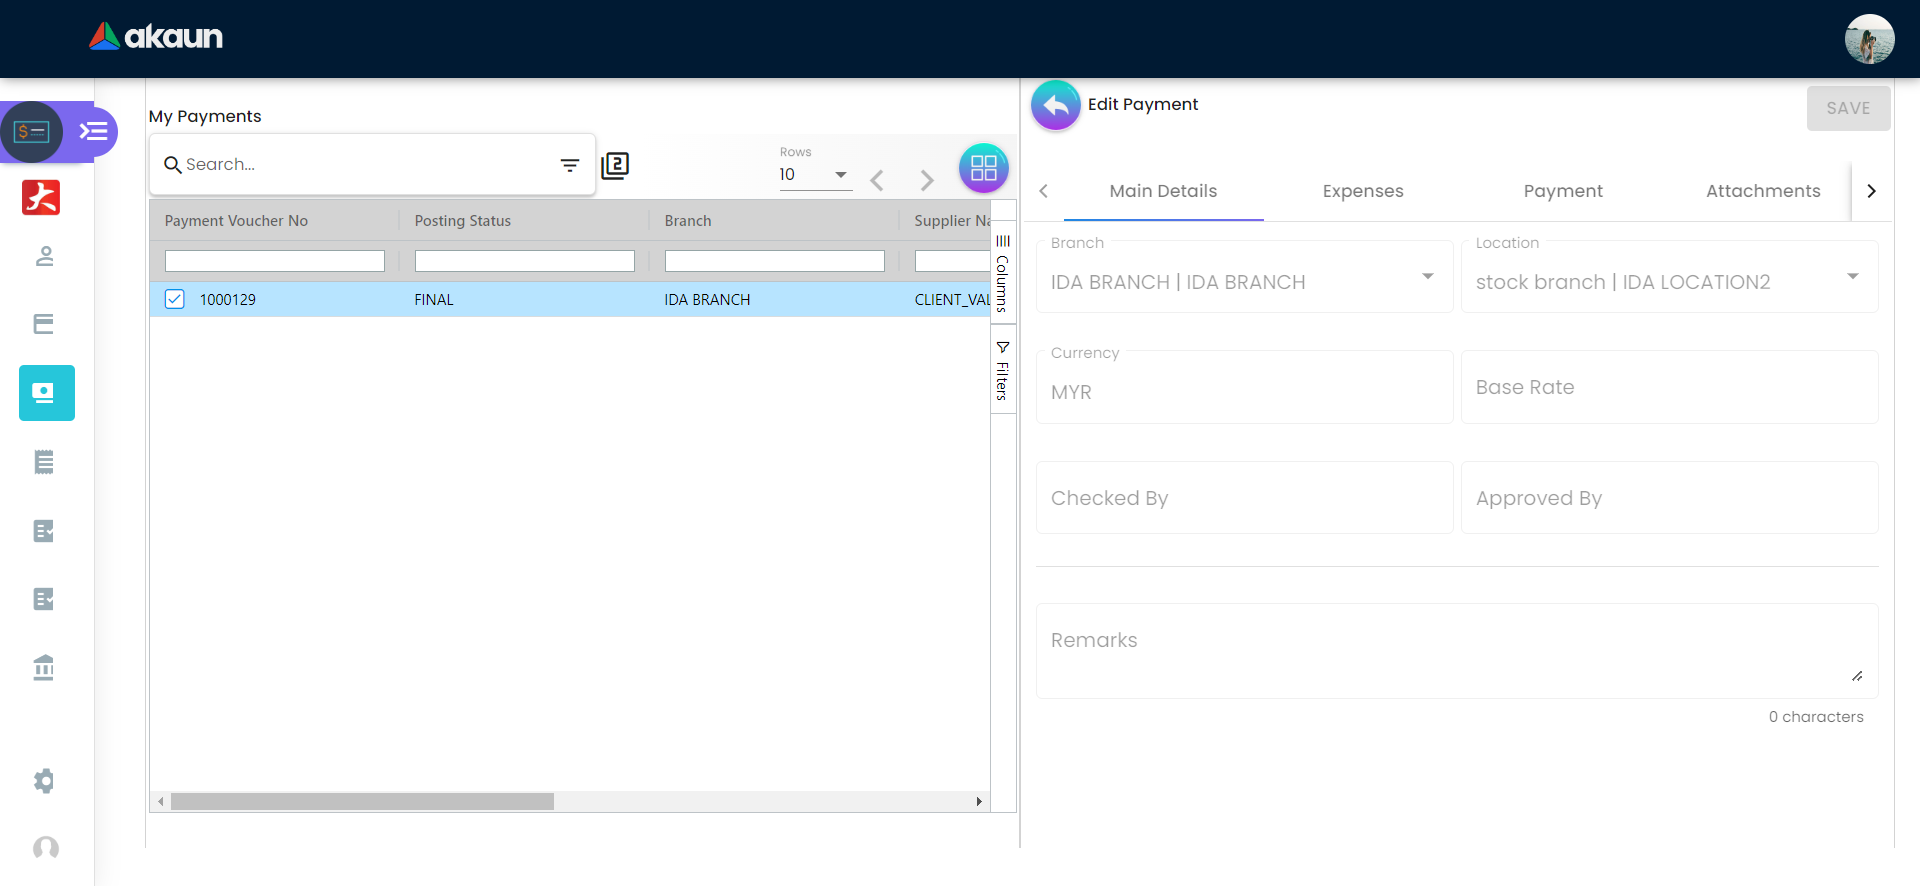The image size is (1920, 886).
Task: Open the search filter options icon
Action: 570,165
